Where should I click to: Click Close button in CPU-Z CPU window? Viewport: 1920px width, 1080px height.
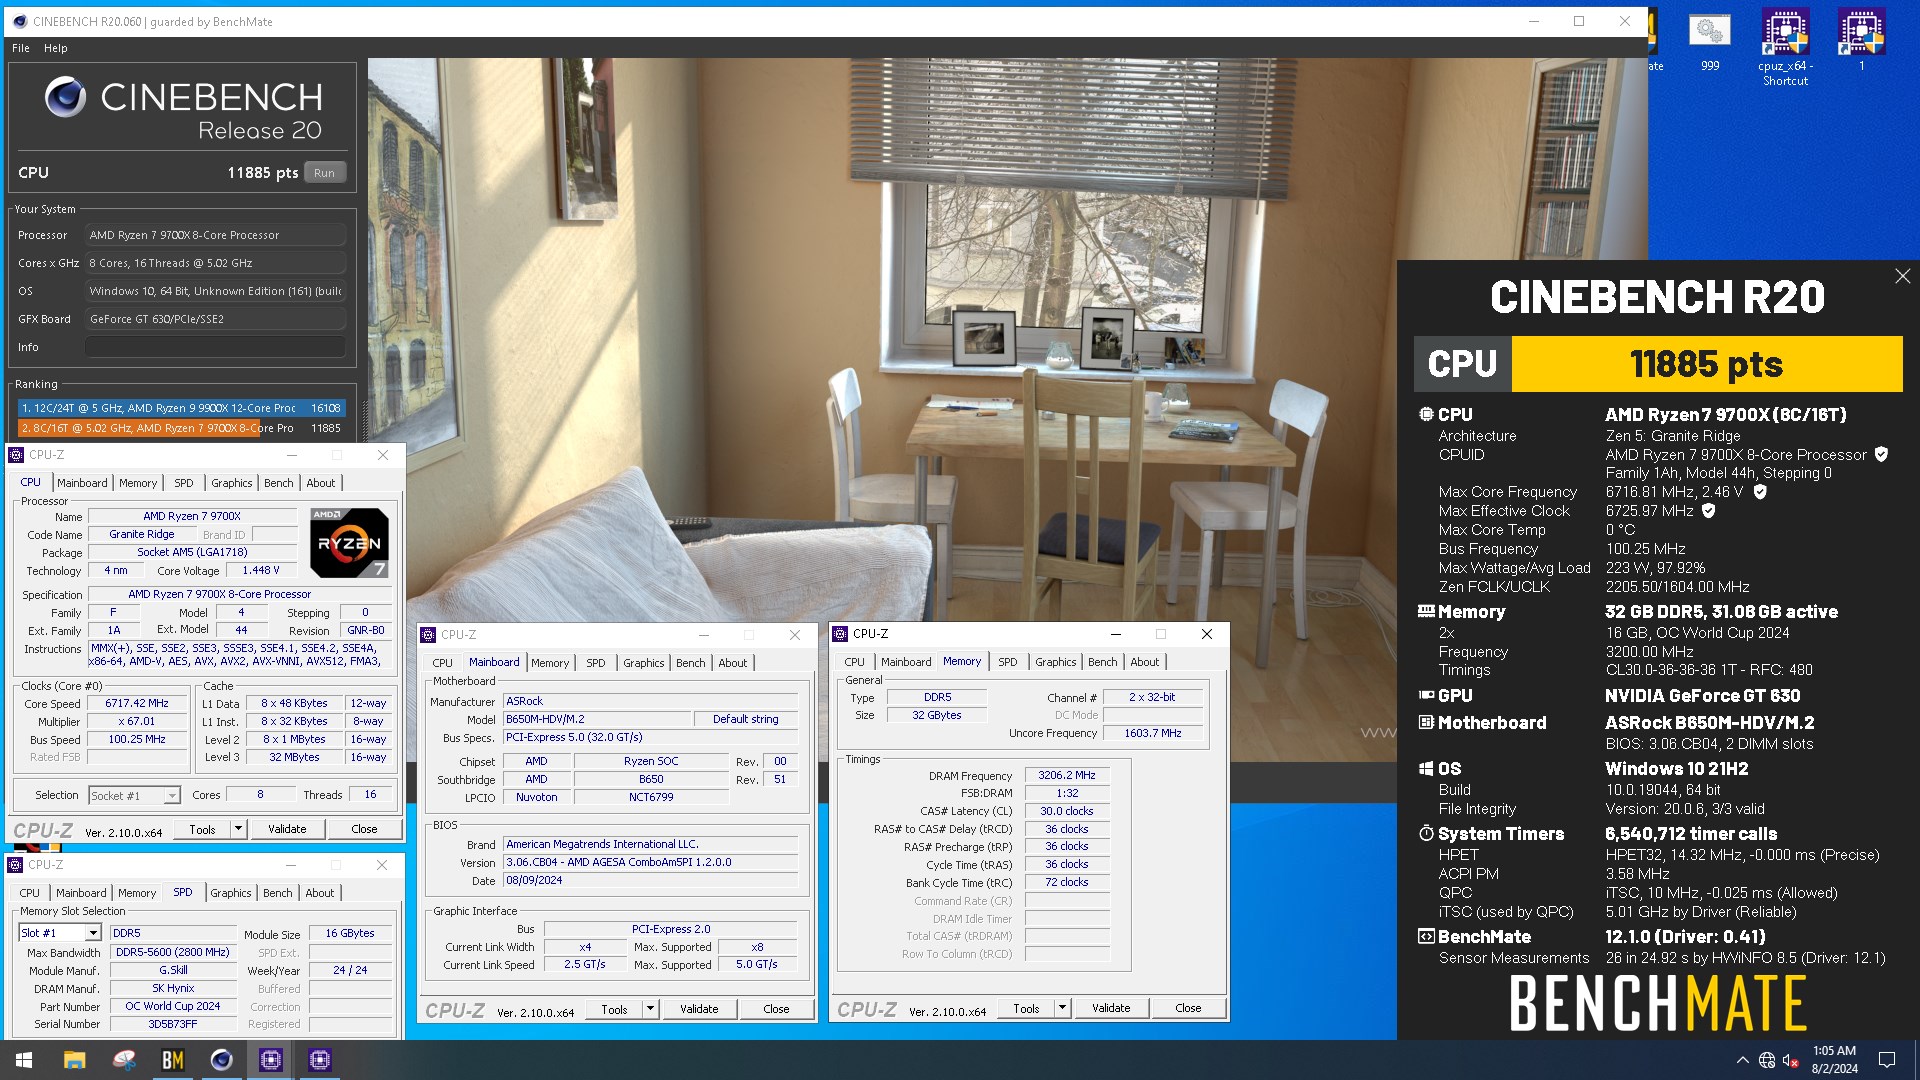(x=364, y=829)
